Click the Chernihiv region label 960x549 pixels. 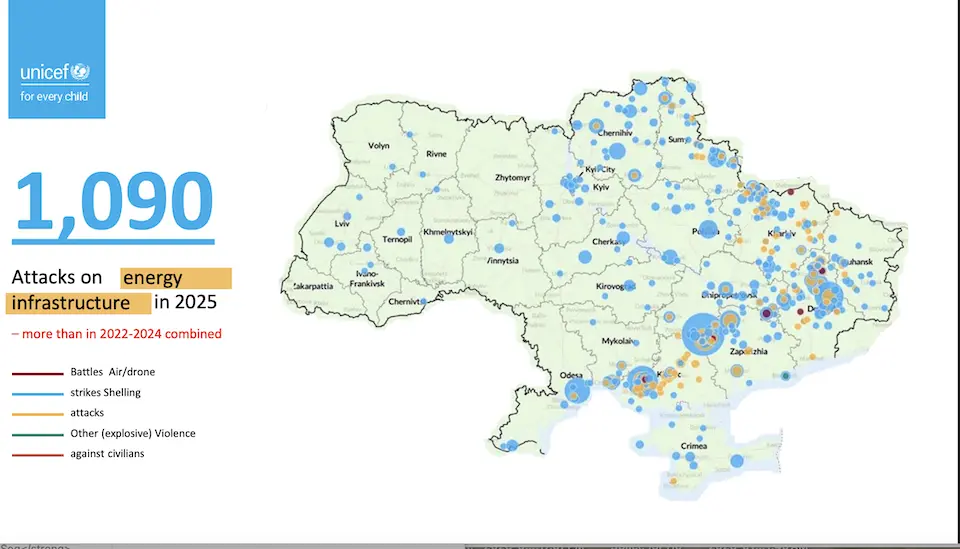pyautogui.click(x=615, y=133)
